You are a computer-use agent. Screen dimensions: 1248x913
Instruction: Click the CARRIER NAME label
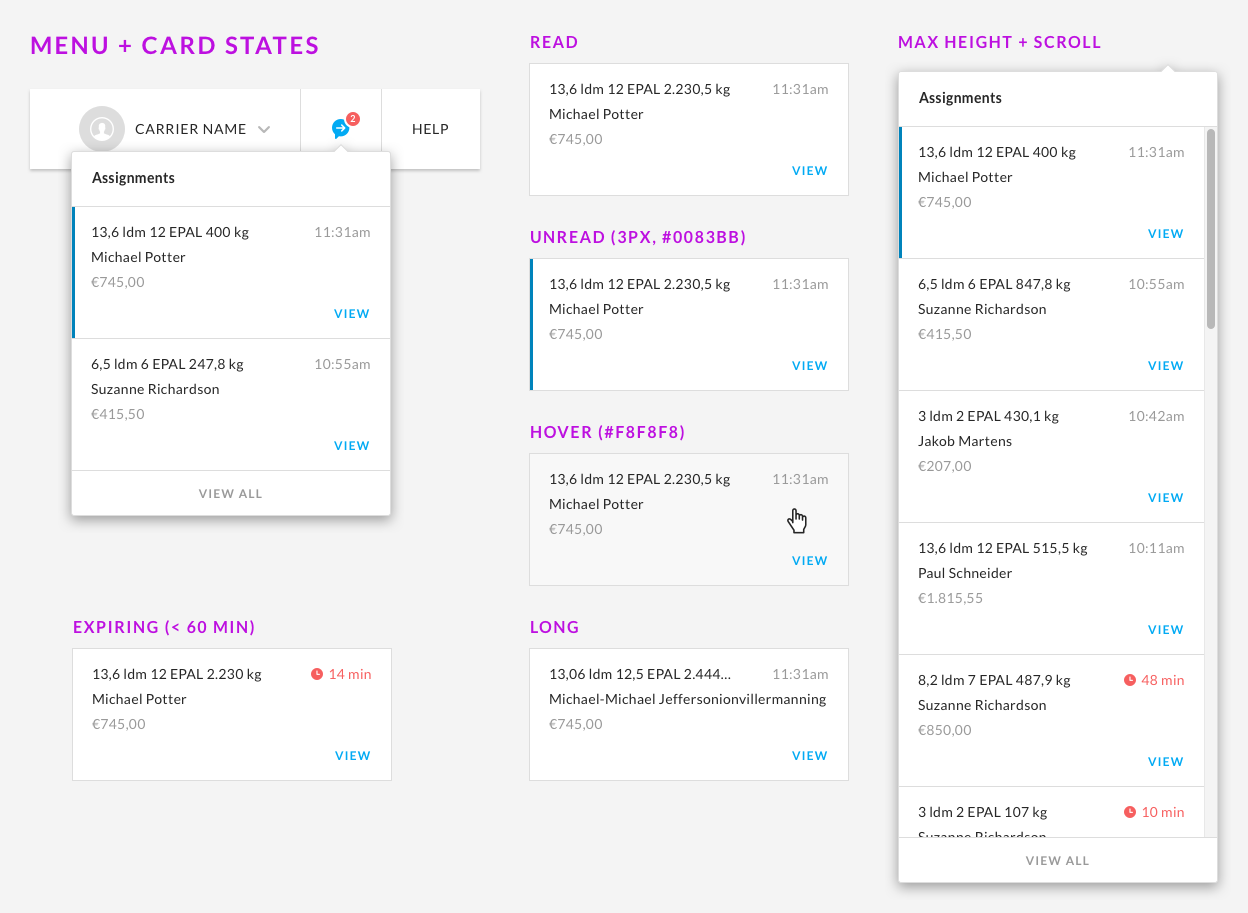pyautogui.click(x=191, y=129)
